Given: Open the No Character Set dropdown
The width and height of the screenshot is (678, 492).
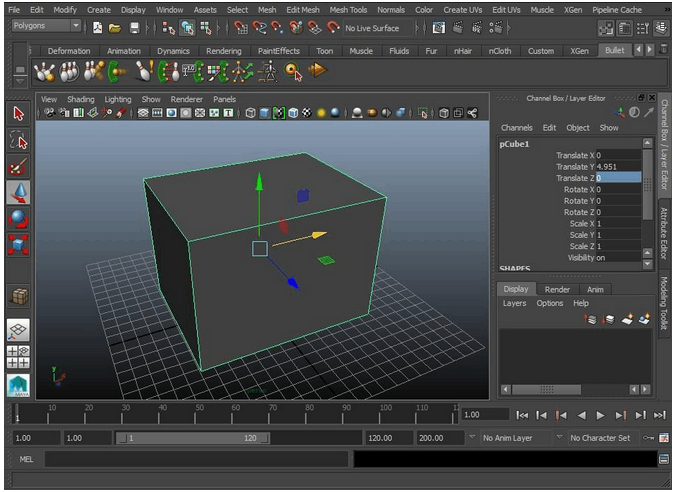Looking at the screenshot, I should pyautogui.click(x=599, y=438).
